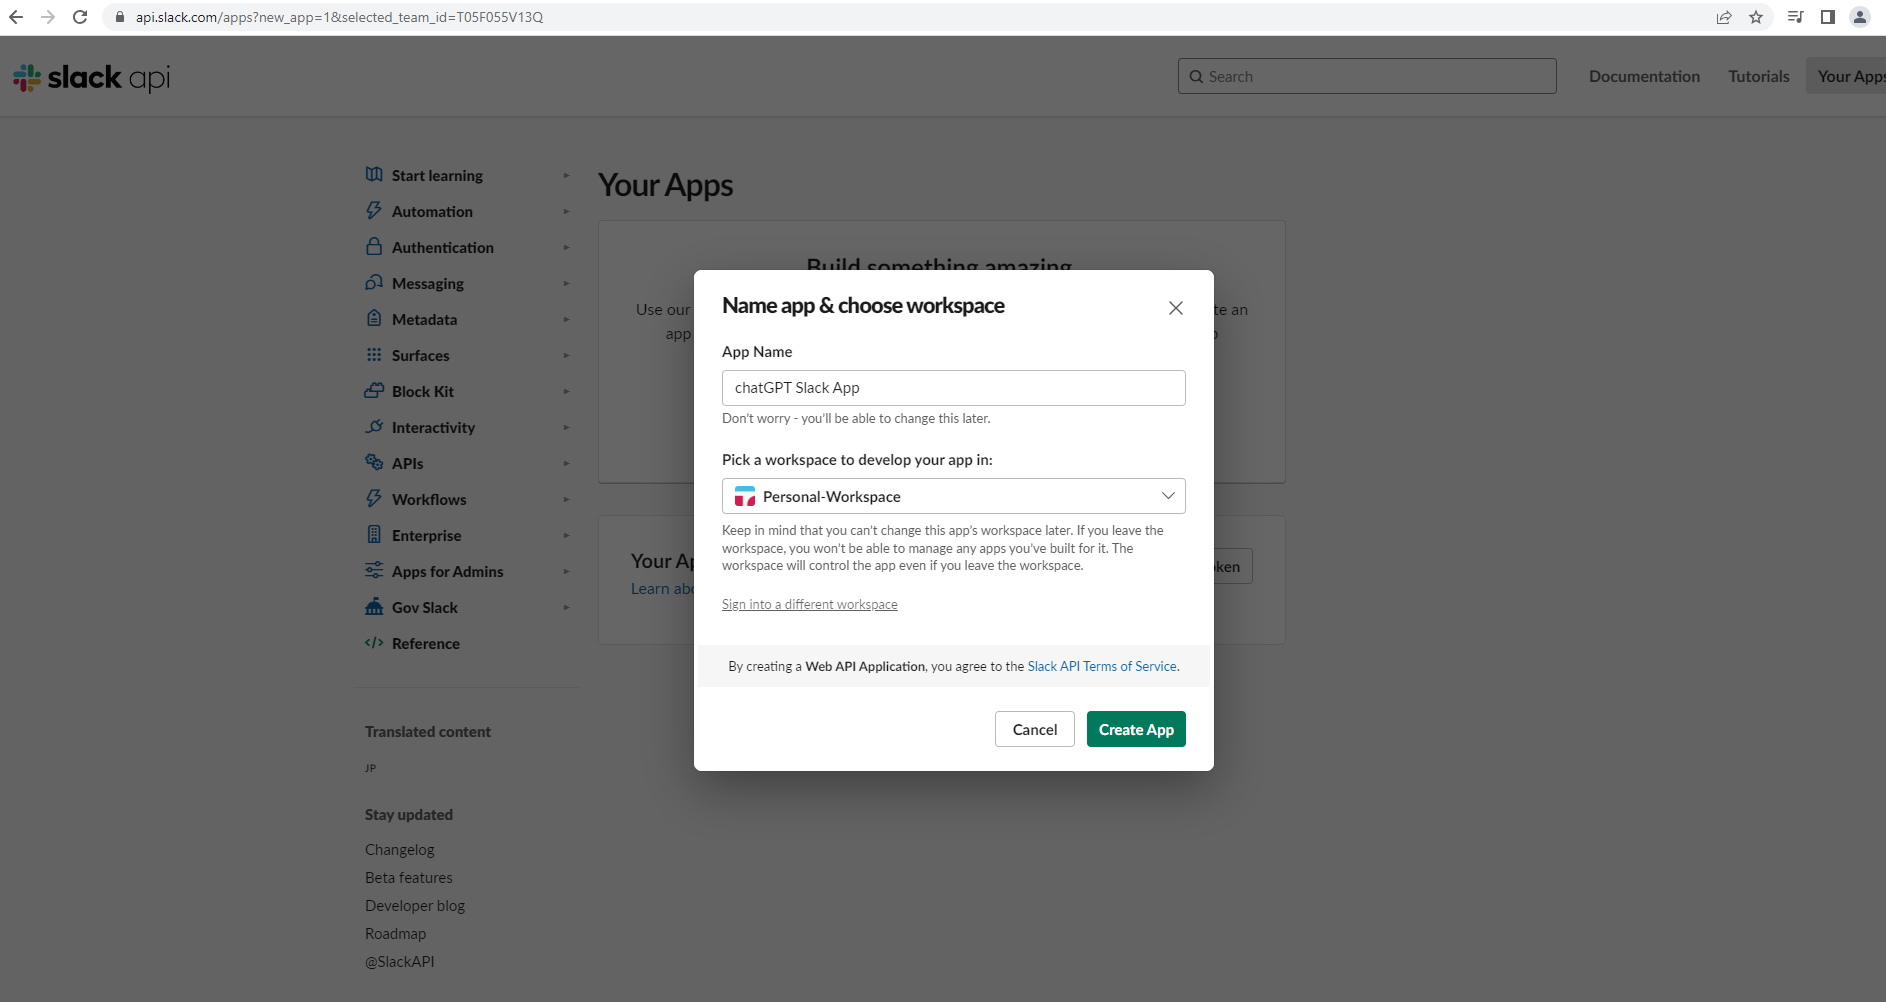Open the Documentation nav item
This screenshot has width=1886, height=1002.
[1644, 77]
